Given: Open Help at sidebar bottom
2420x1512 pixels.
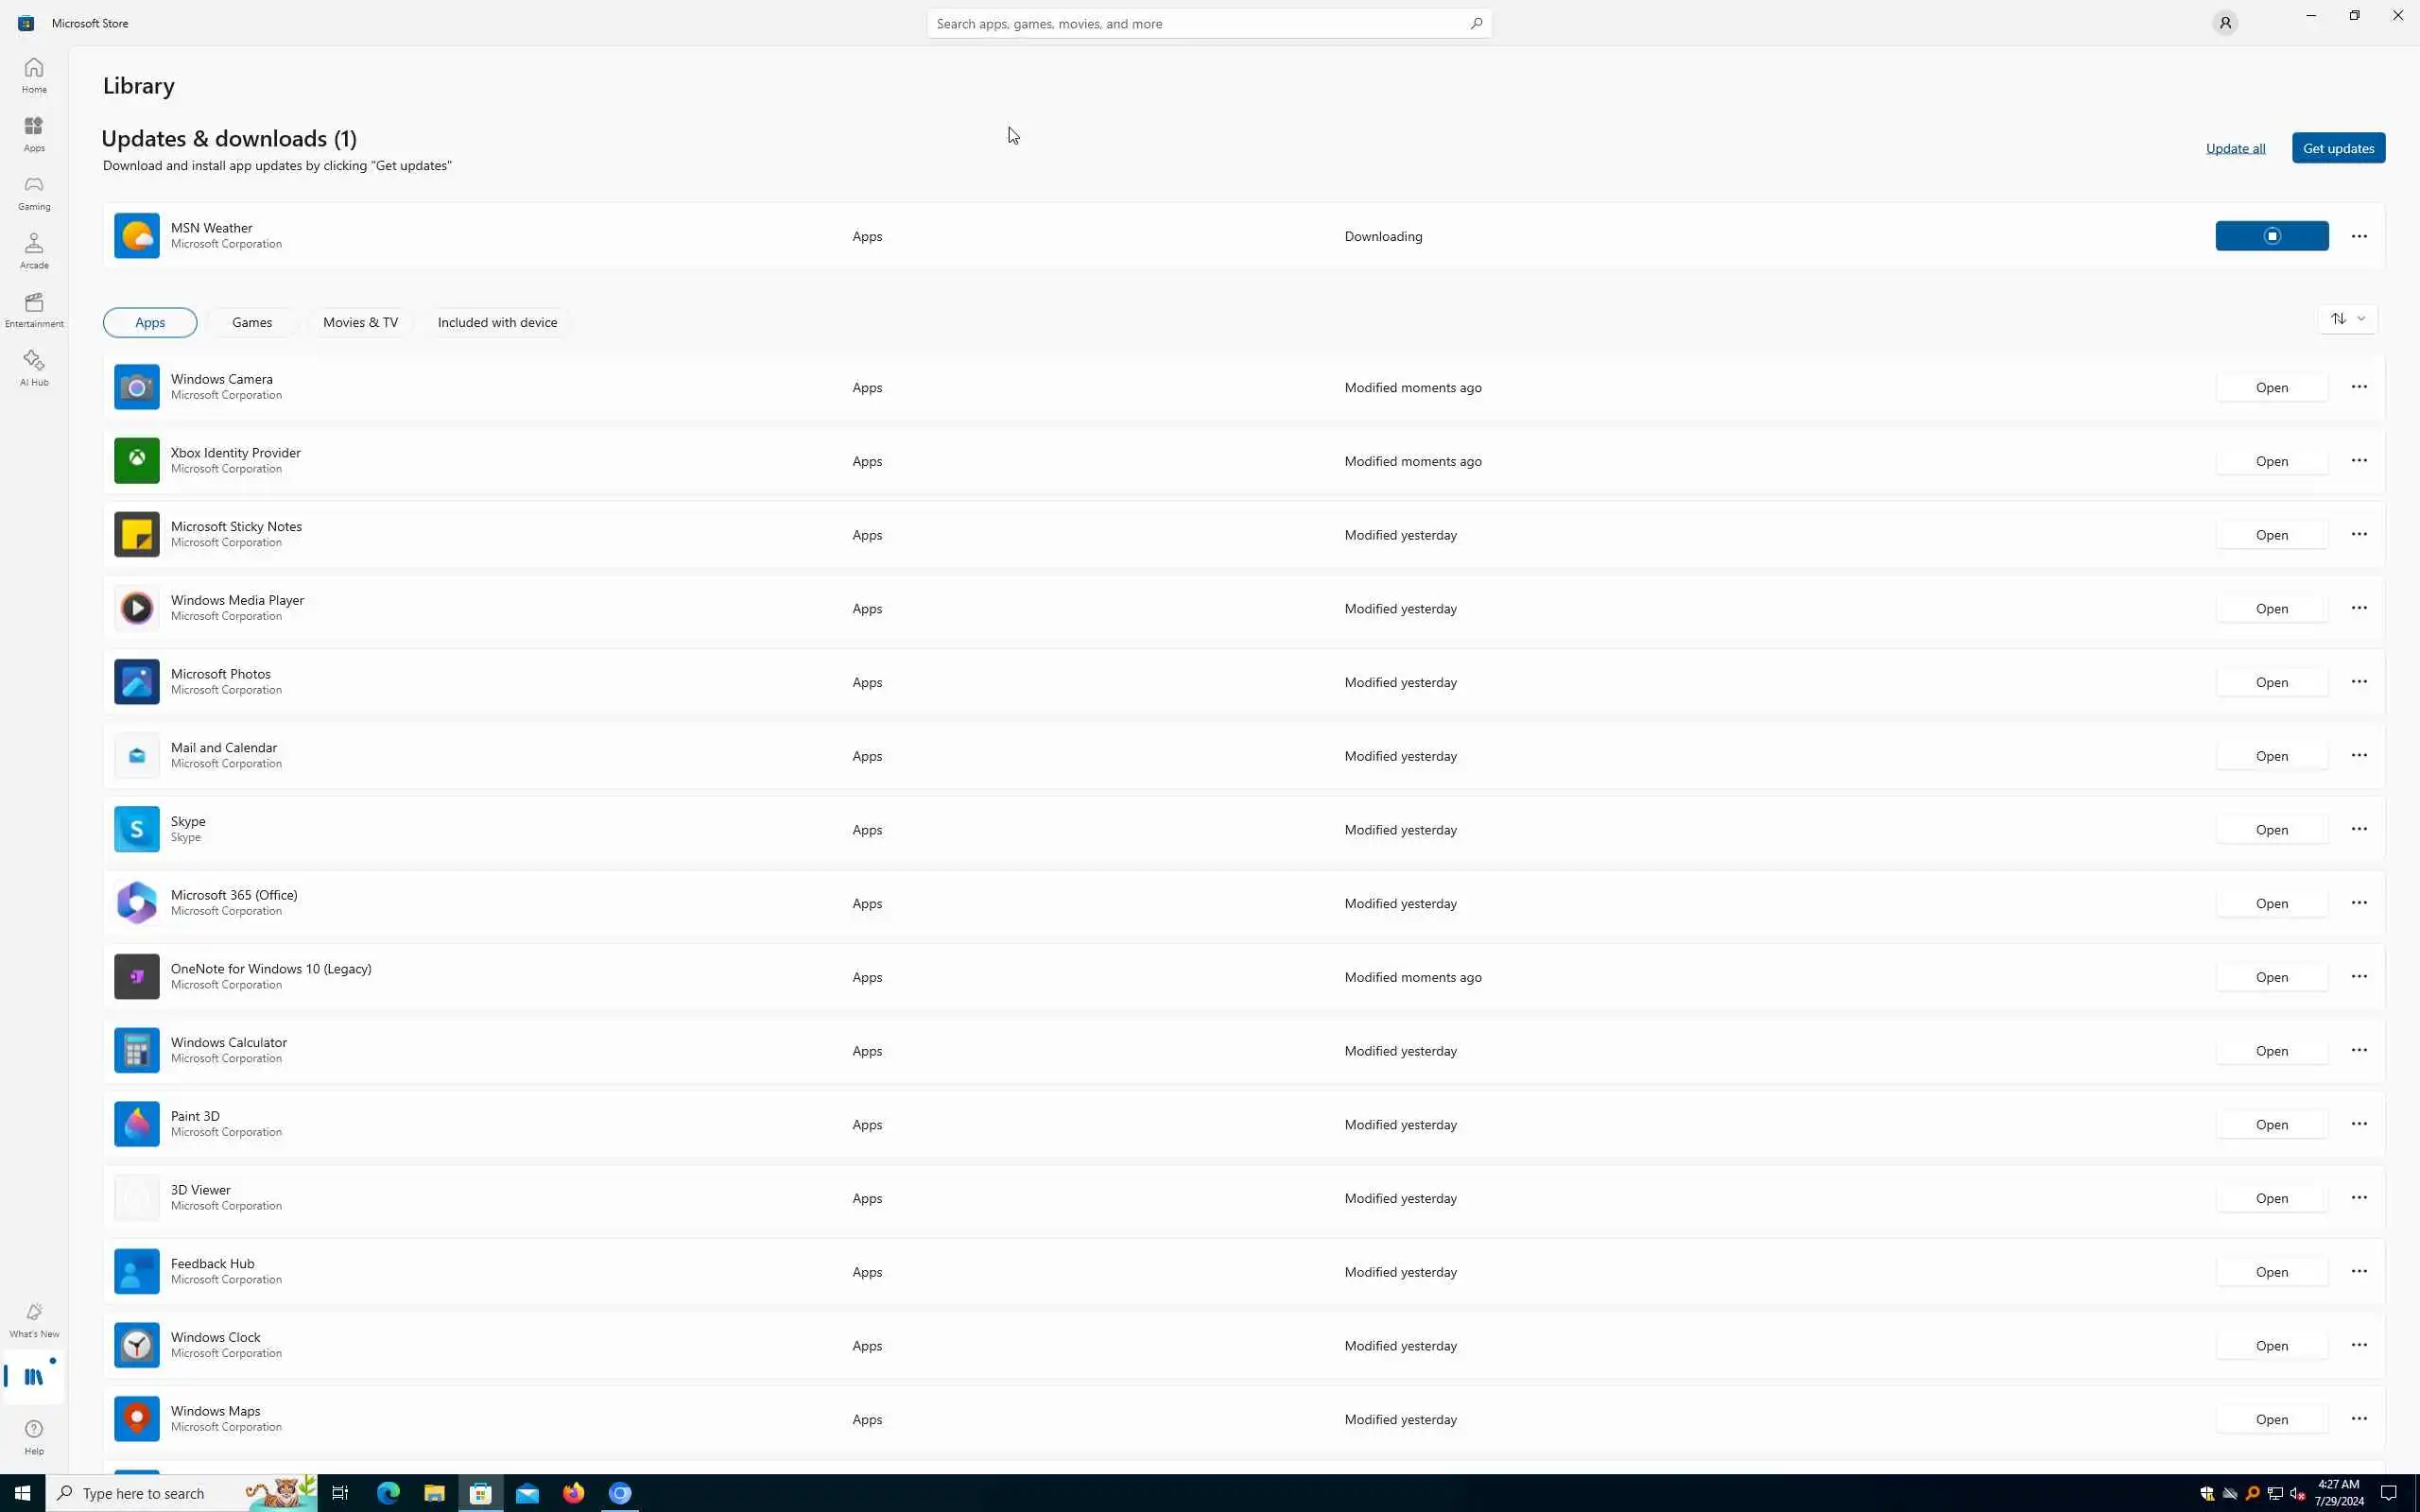Looking at the screenshot, I should (x=34, y=1436).
